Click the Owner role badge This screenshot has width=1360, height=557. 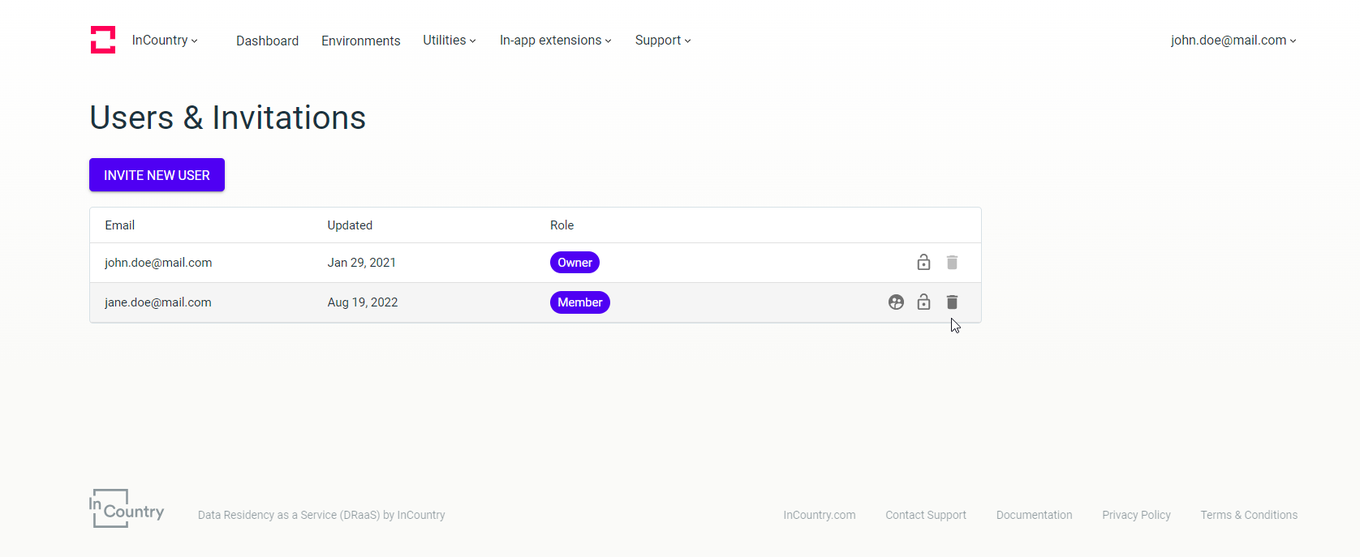[575, 262]
